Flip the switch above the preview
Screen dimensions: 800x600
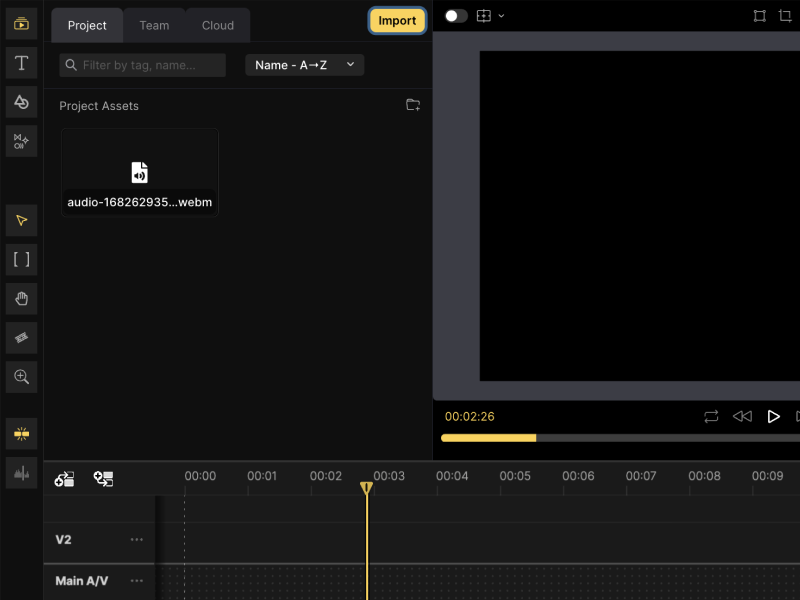(456, 16)
